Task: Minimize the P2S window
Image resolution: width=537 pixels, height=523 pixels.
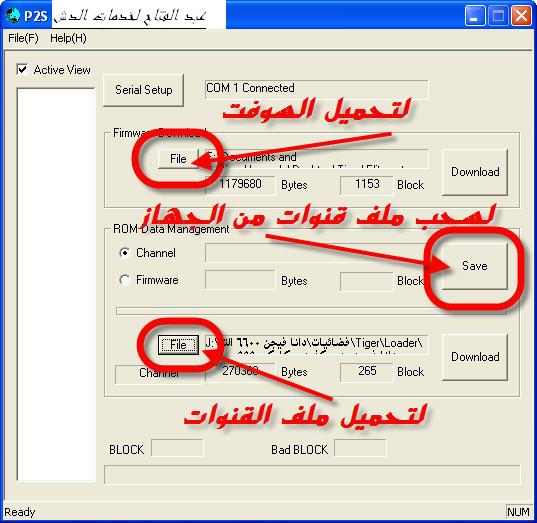Action: pyautogui.click(x=475, y=15)
